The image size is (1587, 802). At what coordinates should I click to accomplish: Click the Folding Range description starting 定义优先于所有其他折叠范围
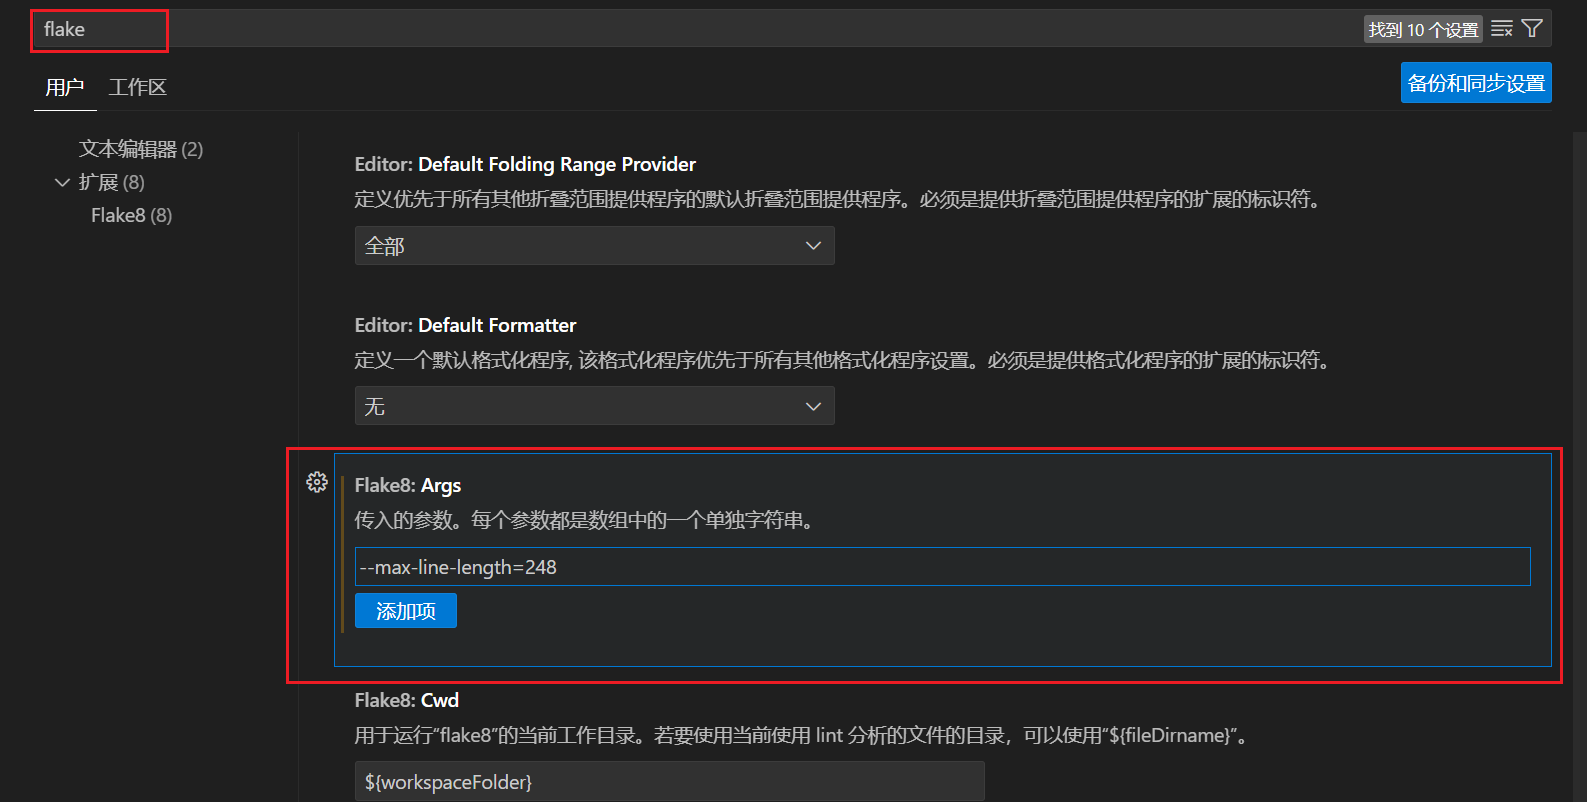840,199
